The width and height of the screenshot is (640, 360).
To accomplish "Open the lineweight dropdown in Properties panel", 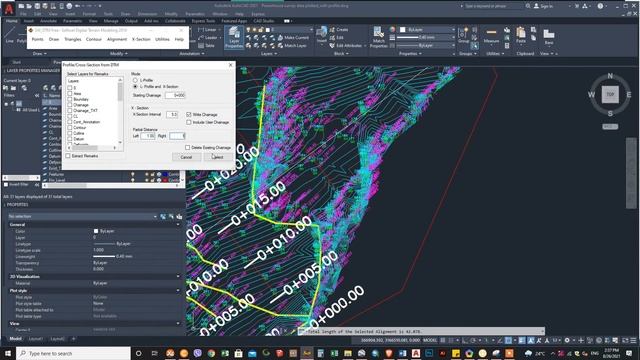I will click(453, 38).
